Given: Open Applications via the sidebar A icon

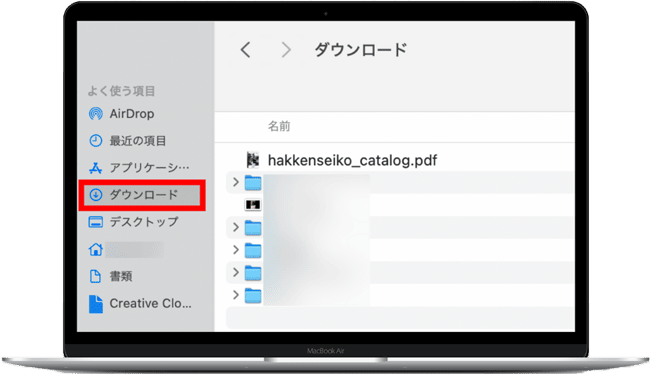Looking at the screenshot, I should [x=96, y=168].
